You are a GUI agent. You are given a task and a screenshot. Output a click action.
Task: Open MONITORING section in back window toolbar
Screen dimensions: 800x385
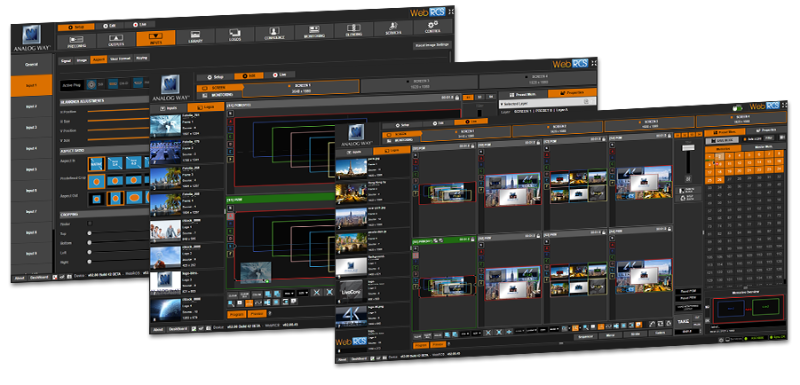[314, 32]
